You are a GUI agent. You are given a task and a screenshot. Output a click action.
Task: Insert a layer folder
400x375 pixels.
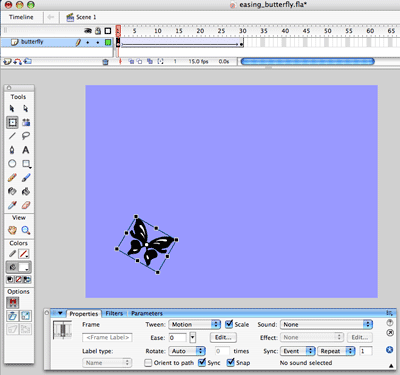click(28, 61)
